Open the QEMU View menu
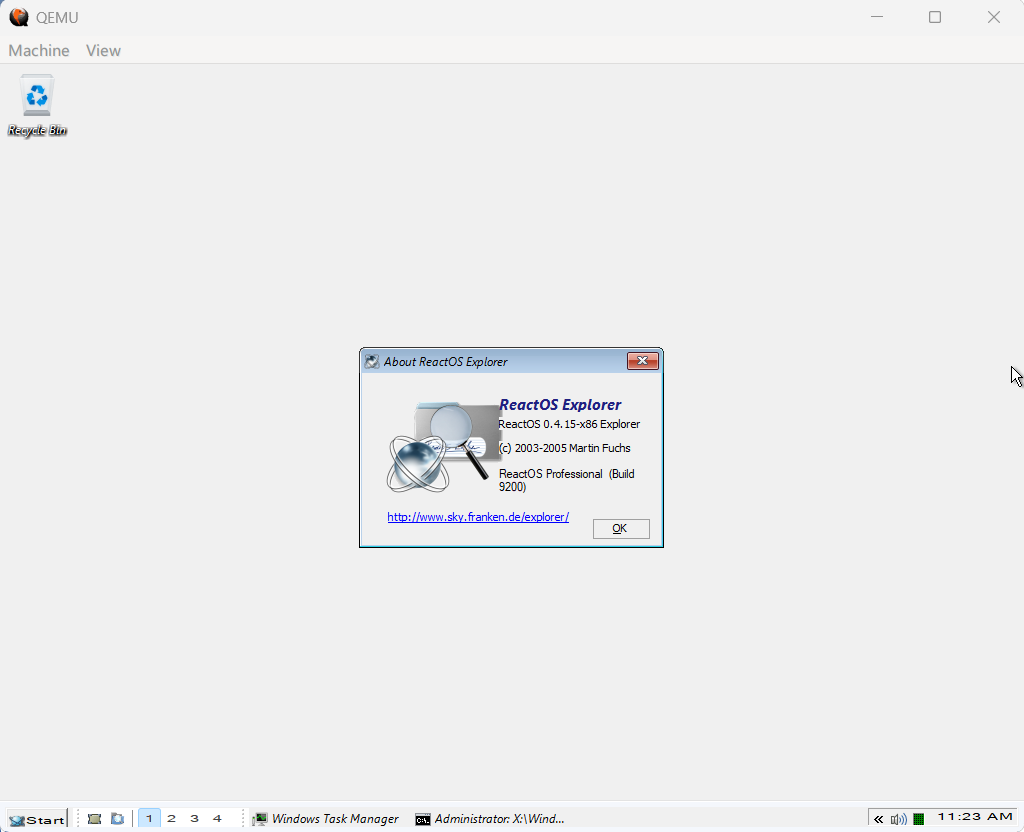1024x832 pixels. (x=103, y=50)
